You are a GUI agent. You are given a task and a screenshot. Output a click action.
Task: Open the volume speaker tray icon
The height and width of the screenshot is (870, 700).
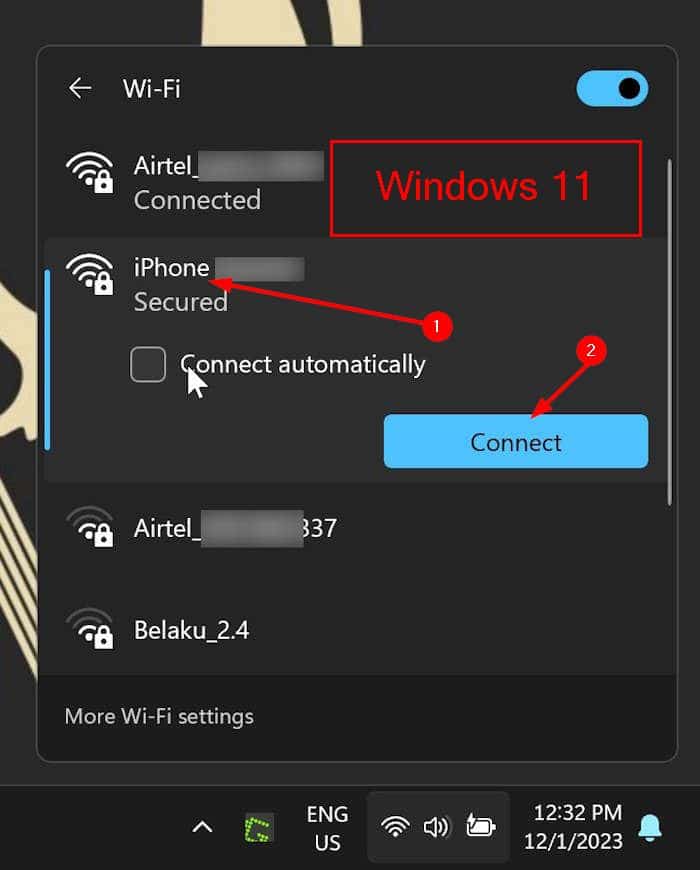point(437,827)
